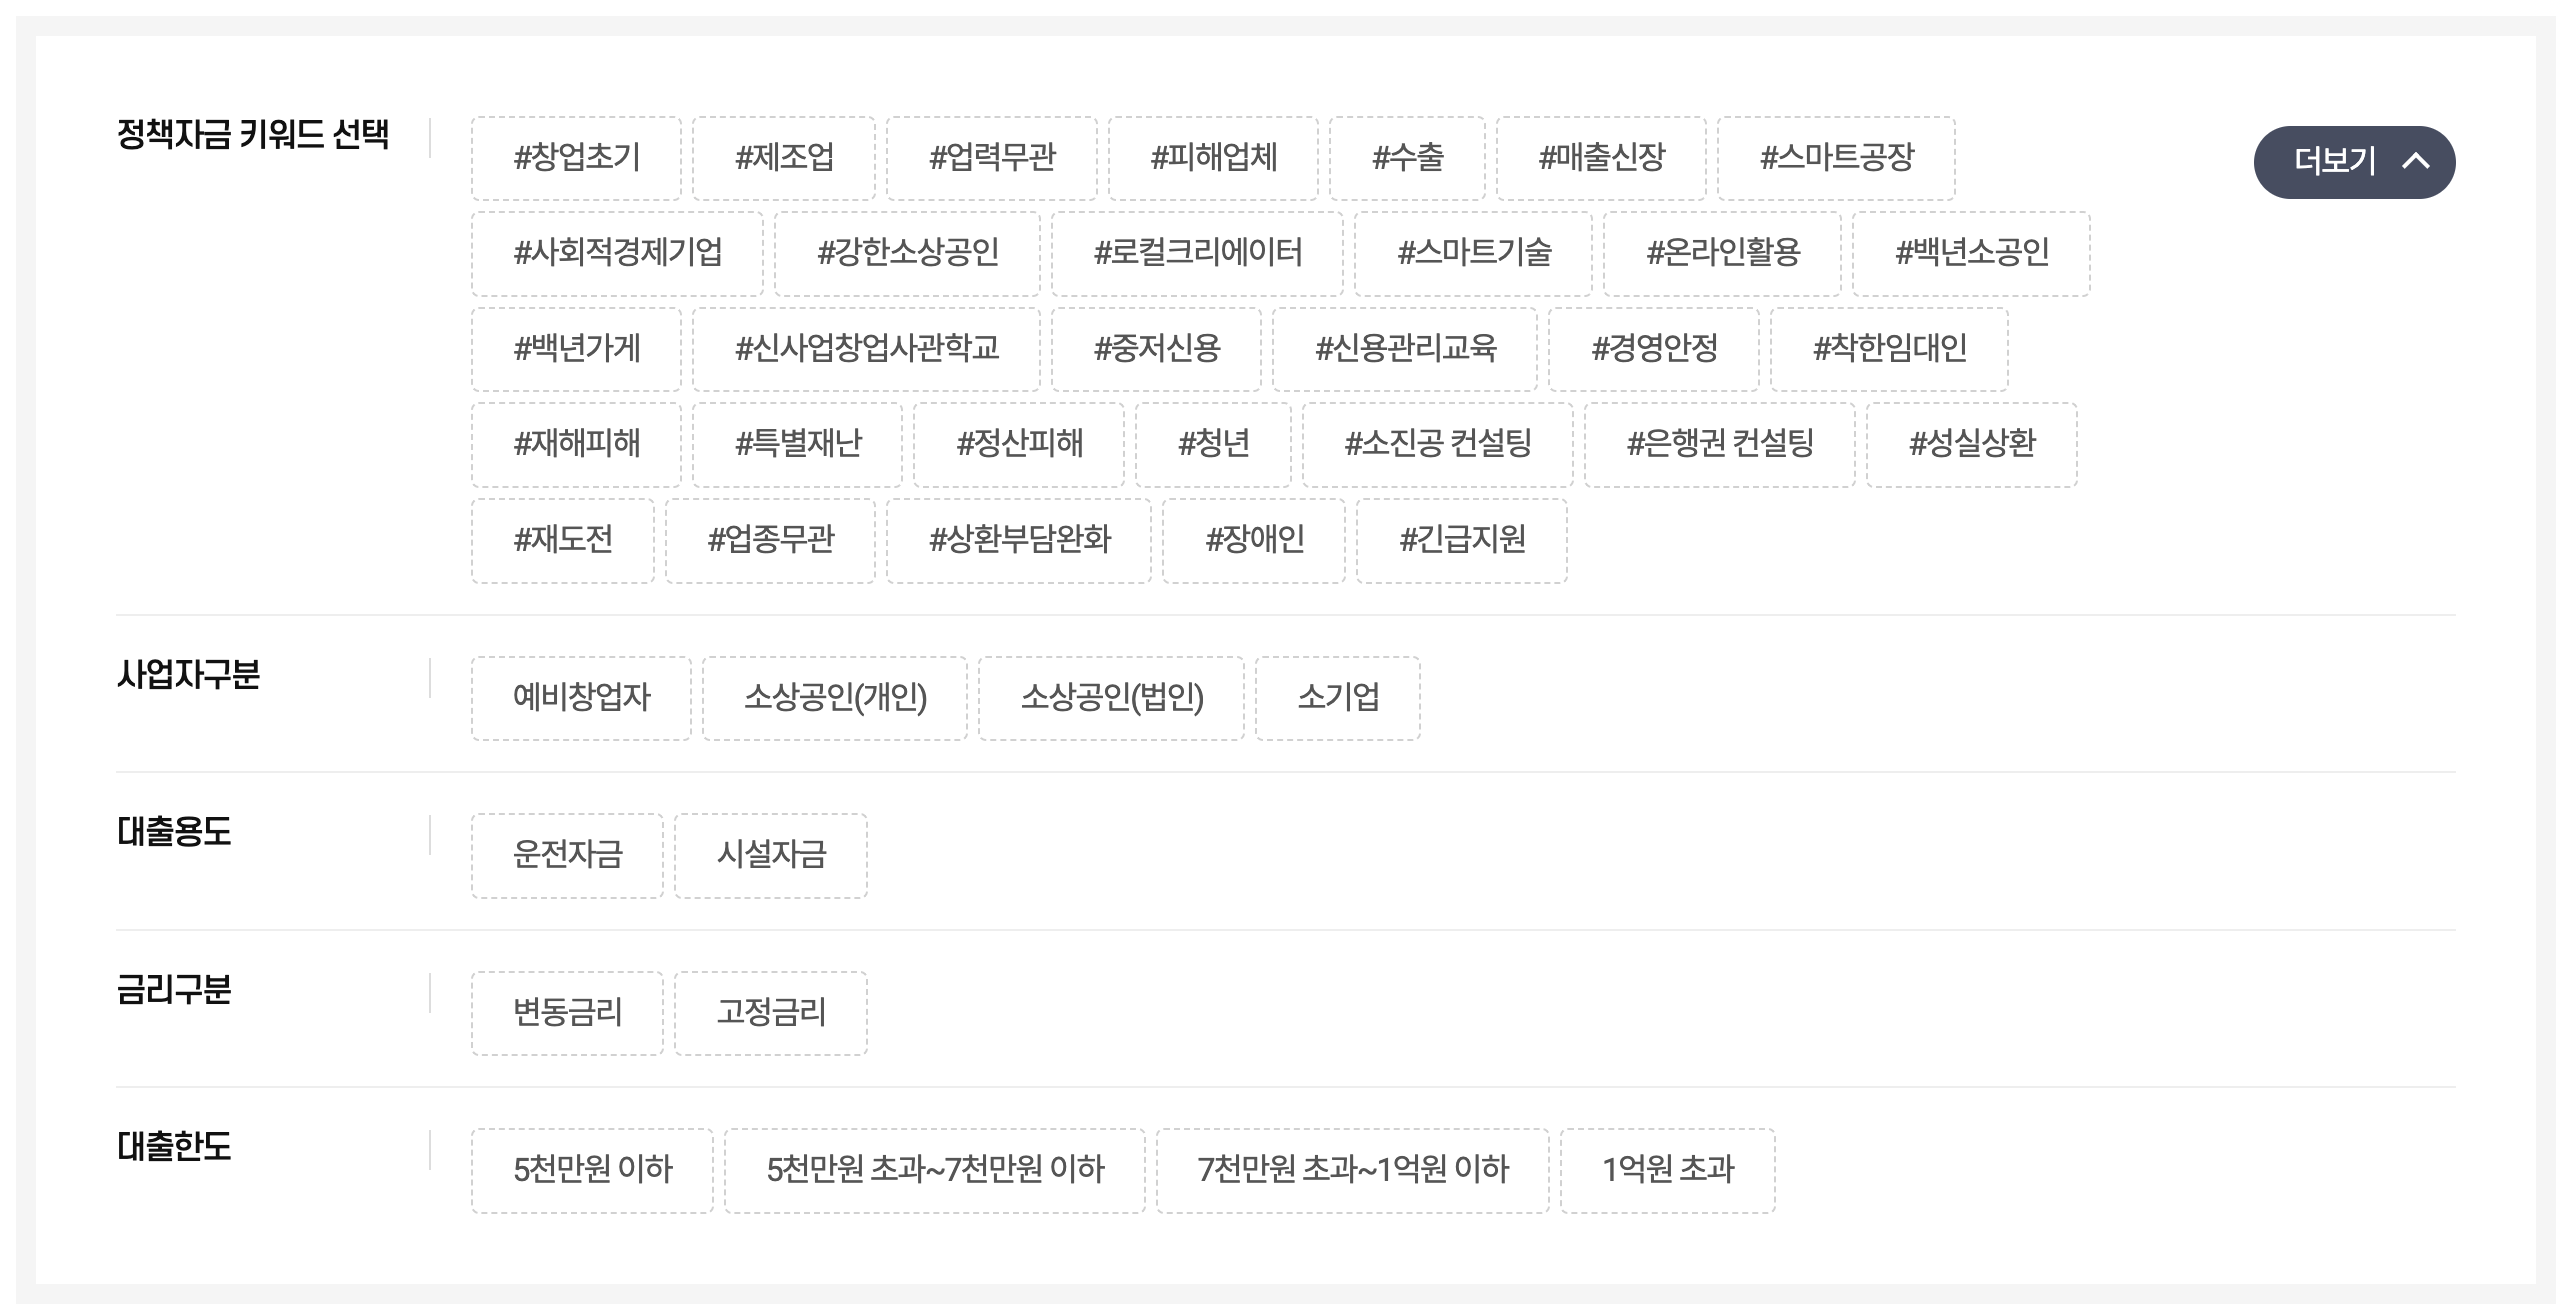Toggle the #백년가게 keyword
The height and width of the screenshot is (1306, 2572).
click(576, 348)
